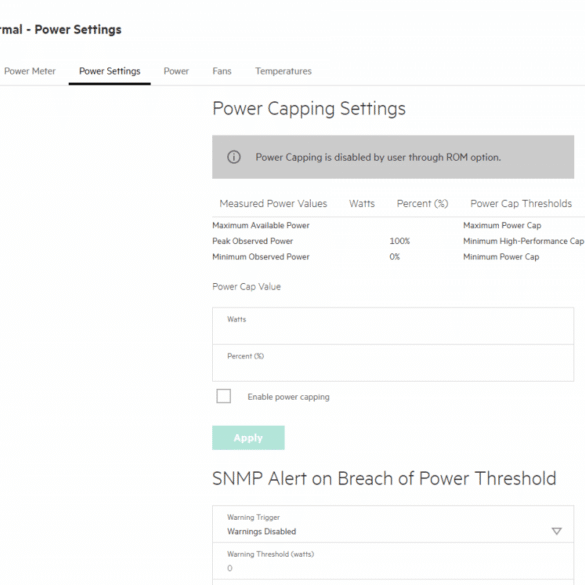Screen dimensions: 585x585
Task: Click the Percent (%) column header
Action: 422,203
